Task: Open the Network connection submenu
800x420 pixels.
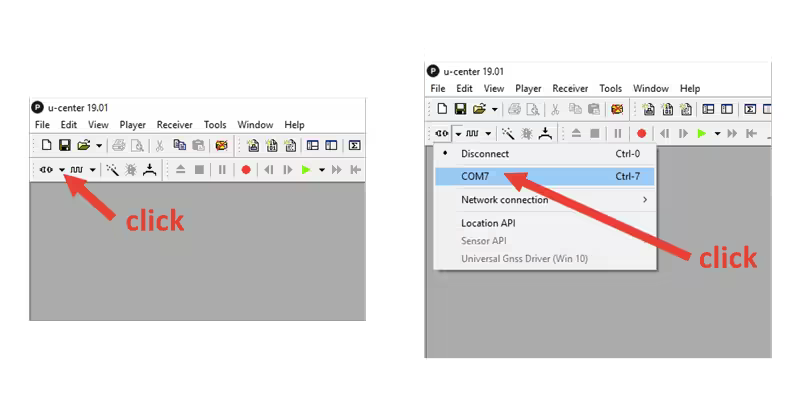Action: [x=544, y=200]
